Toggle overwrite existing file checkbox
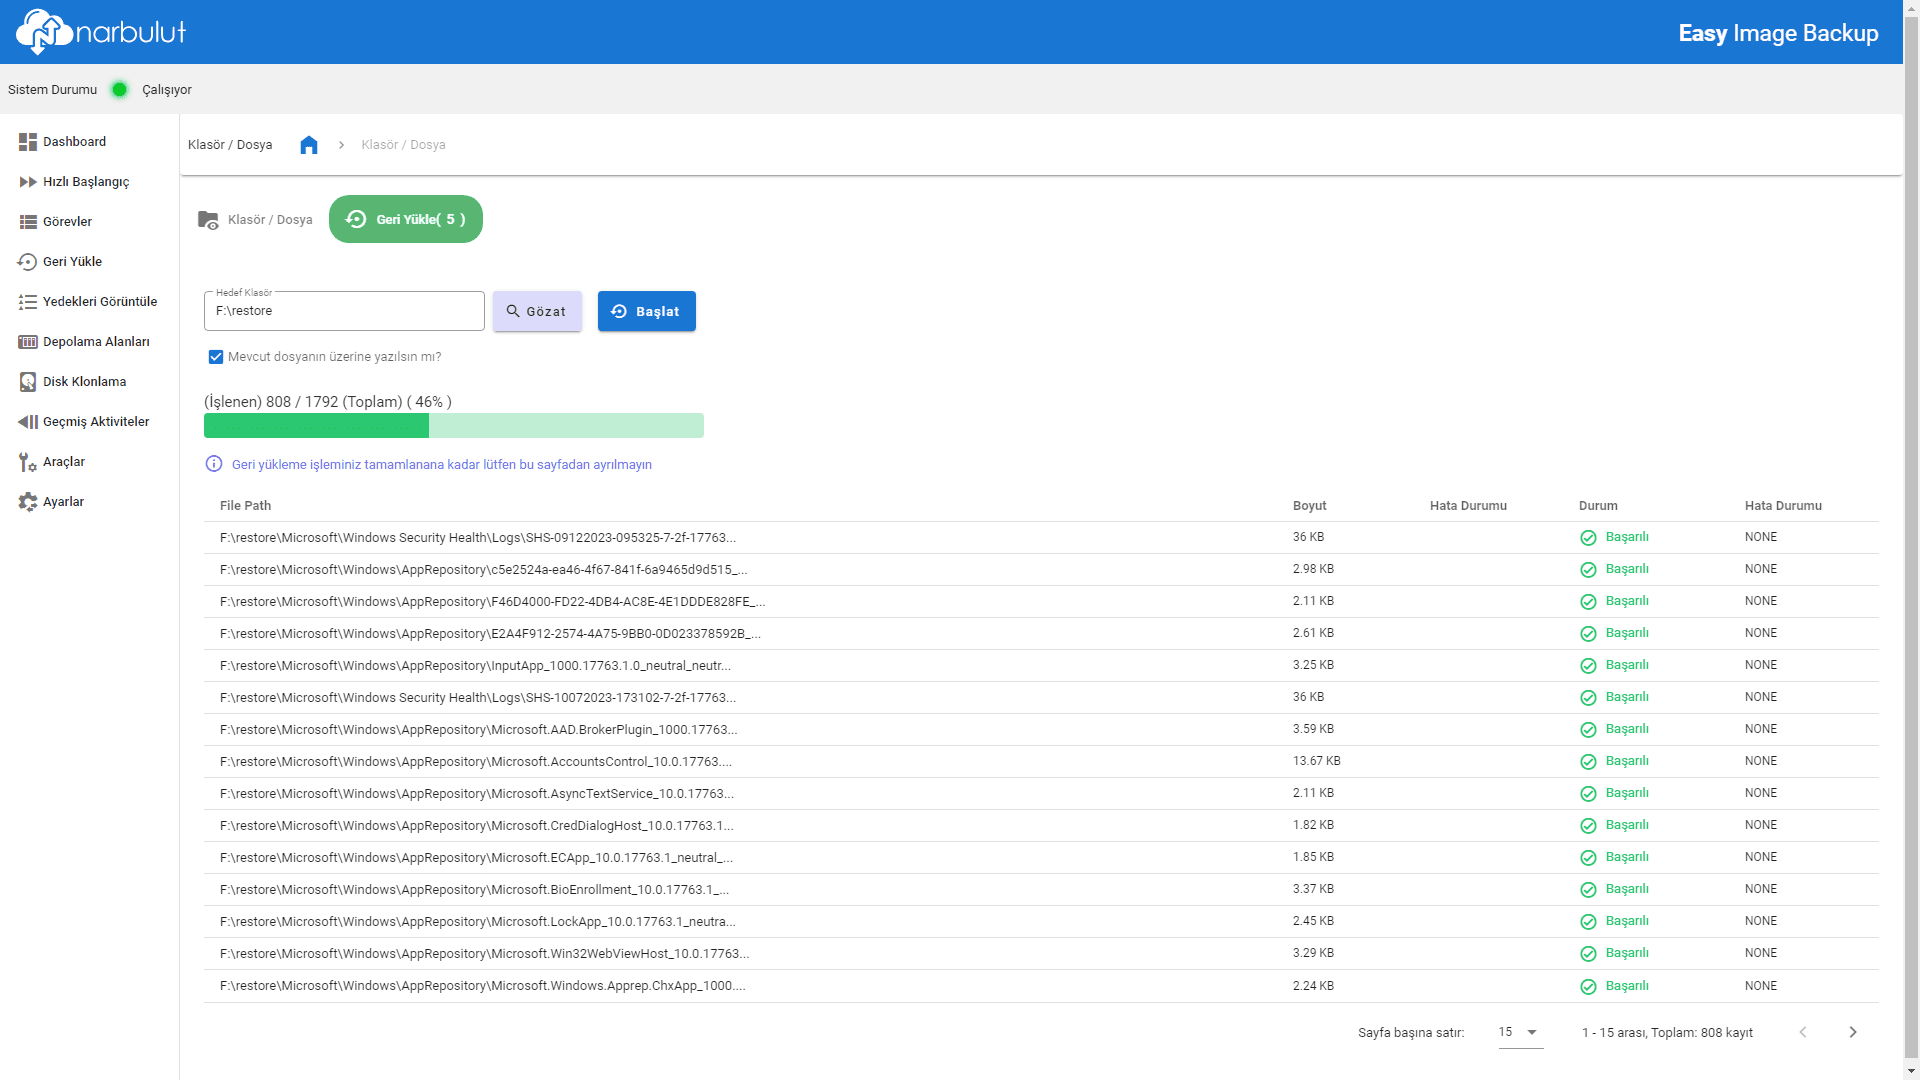 [x=216, y=357]
